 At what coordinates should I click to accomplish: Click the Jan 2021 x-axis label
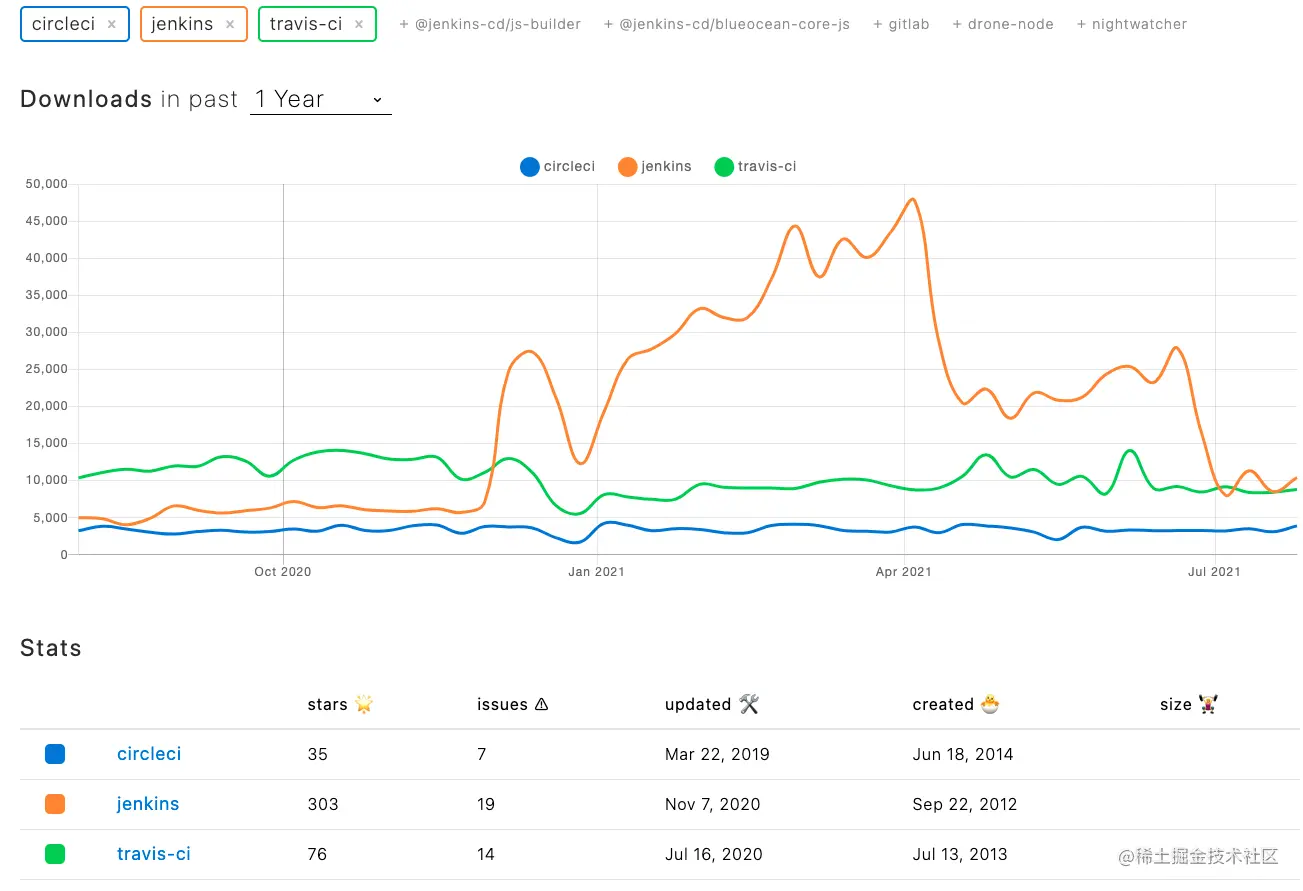[x=596, y=572]
